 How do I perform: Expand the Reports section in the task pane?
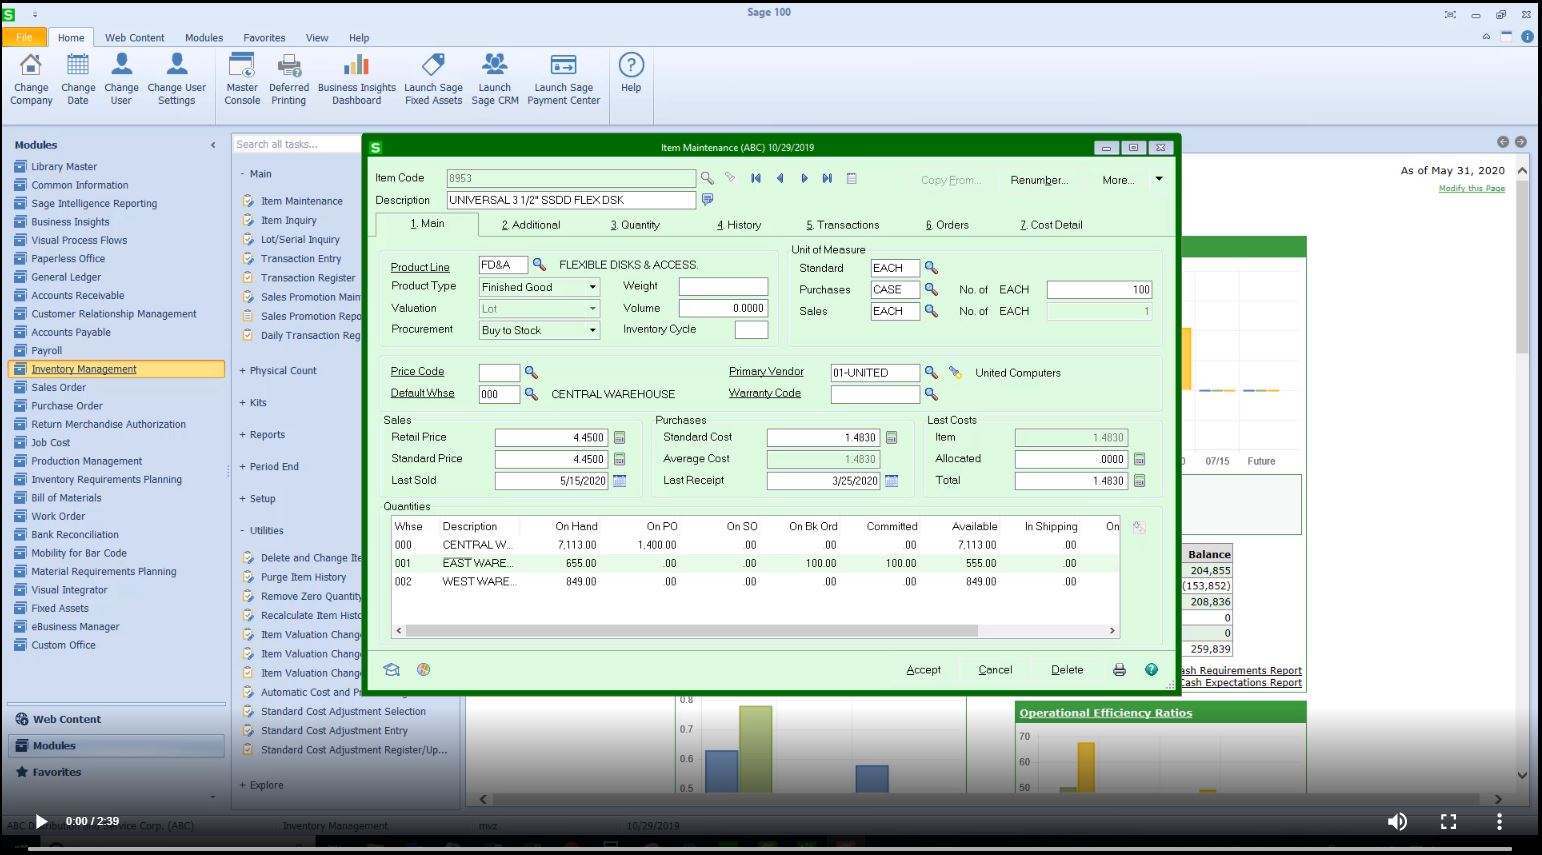click(x=264, y=434)
